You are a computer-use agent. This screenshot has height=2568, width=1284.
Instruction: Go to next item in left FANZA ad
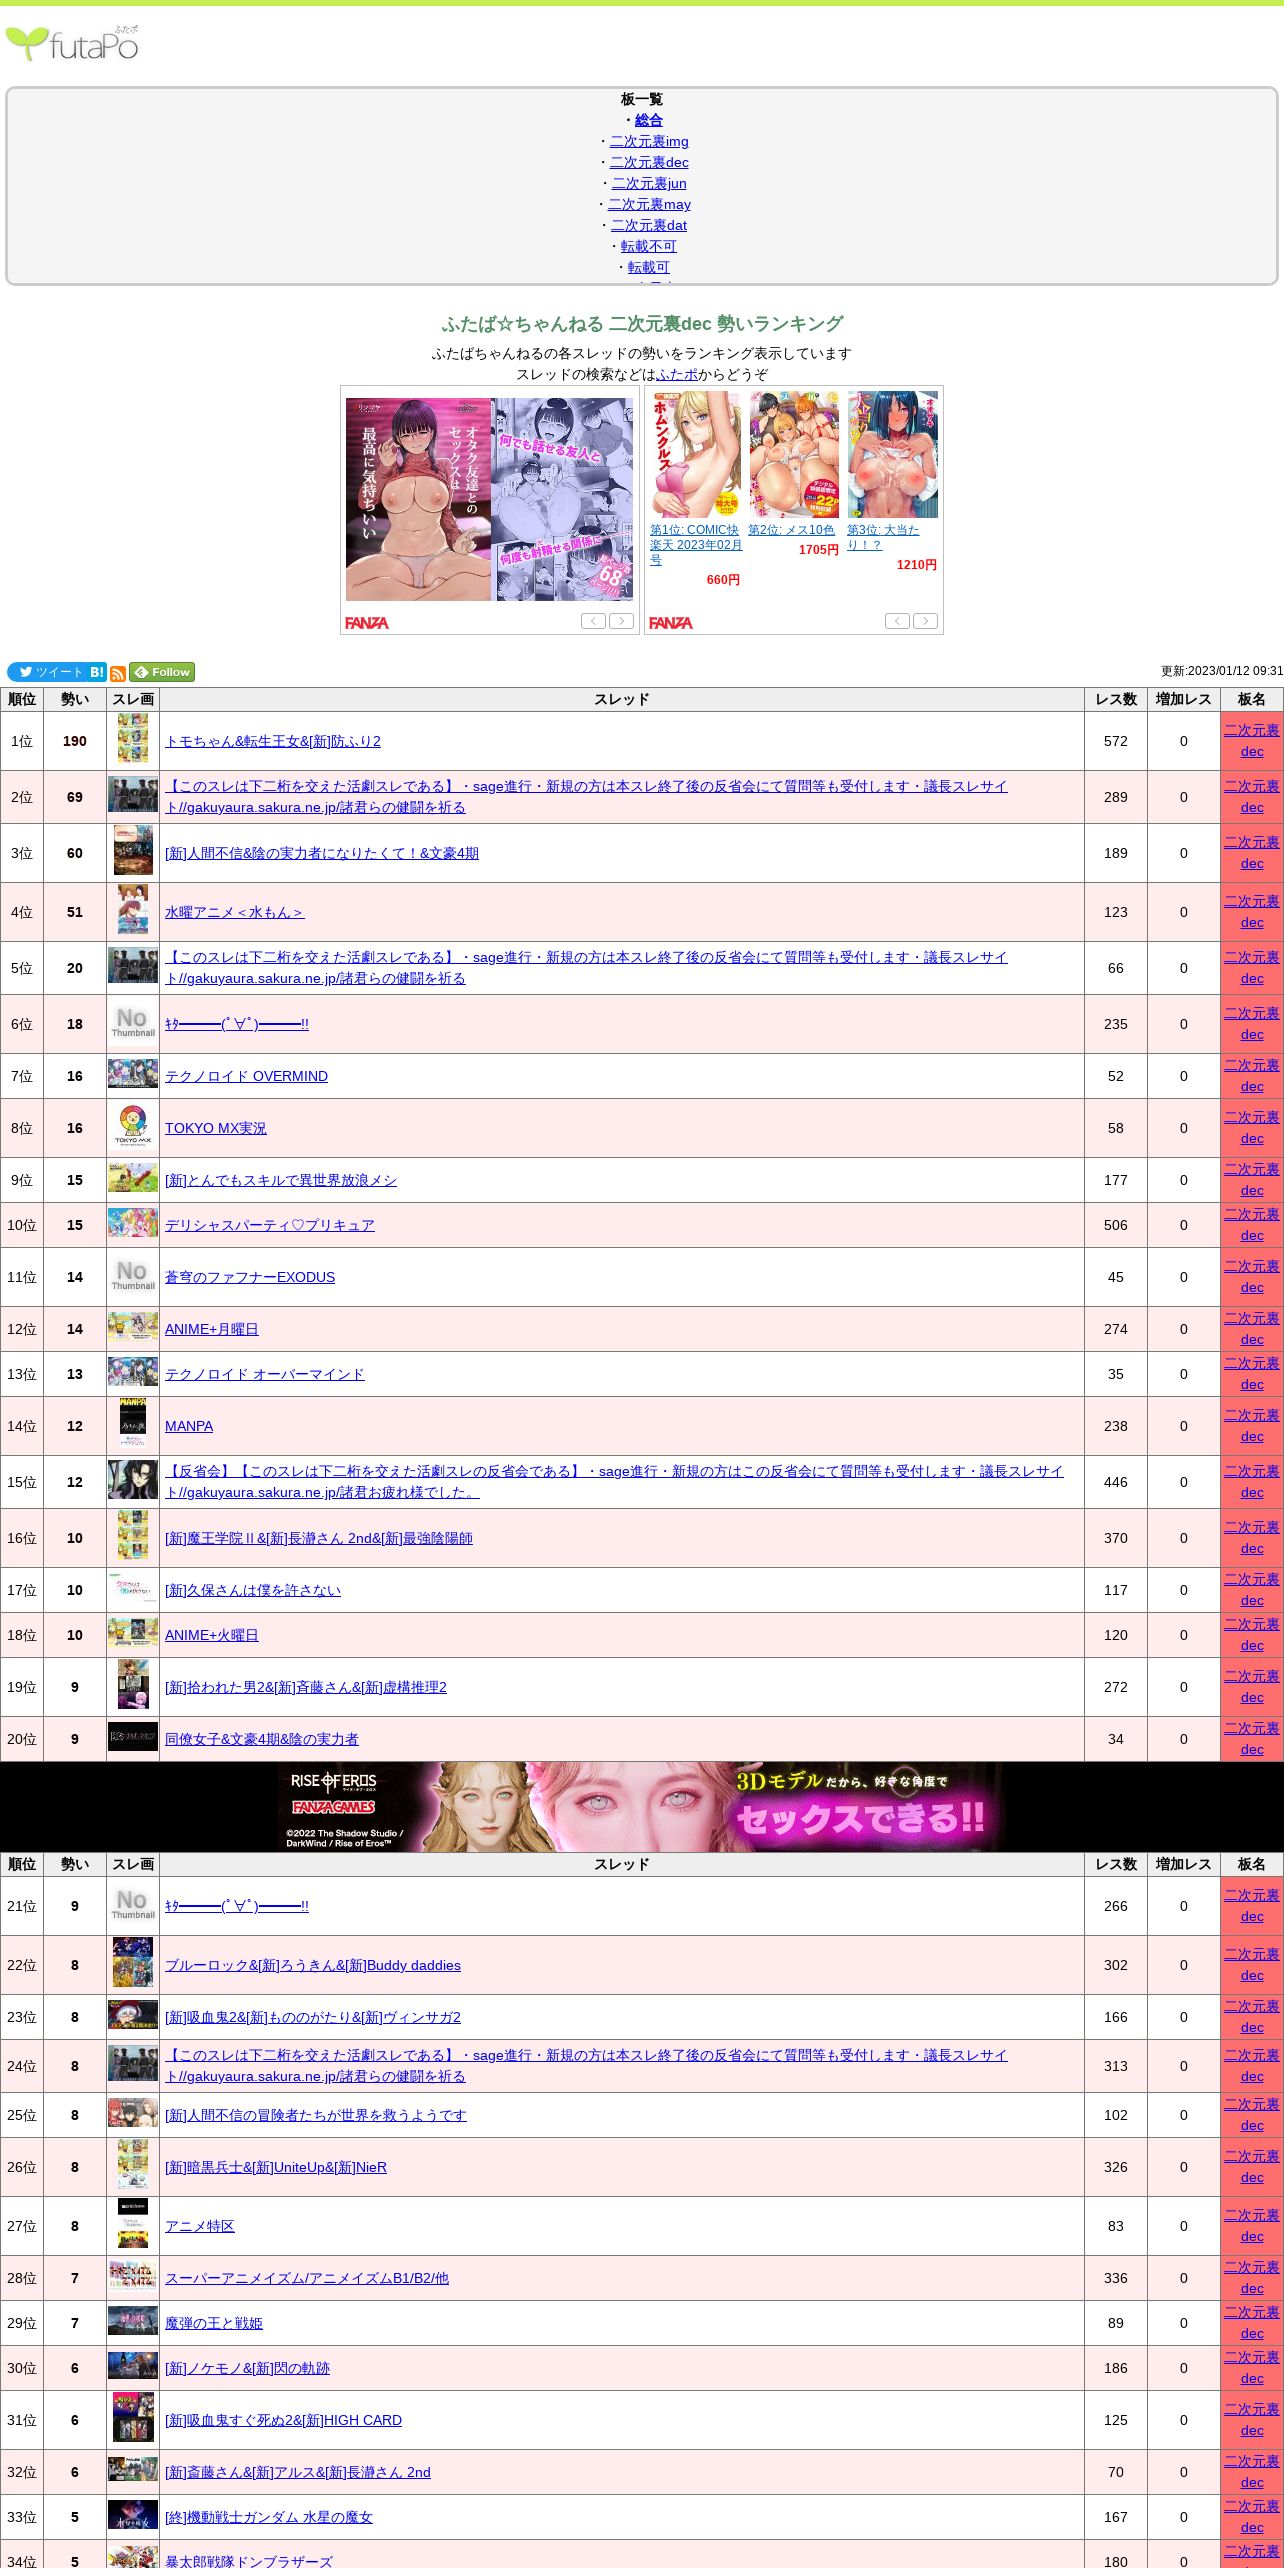pos(622,621)
